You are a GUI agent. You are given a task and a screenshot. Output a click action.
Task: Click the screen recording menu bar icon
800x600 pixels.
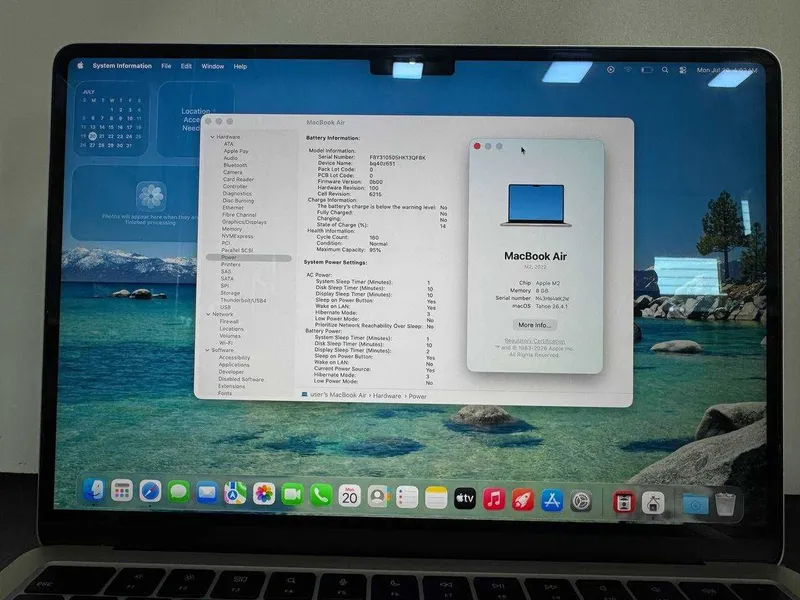pos(611,69)
